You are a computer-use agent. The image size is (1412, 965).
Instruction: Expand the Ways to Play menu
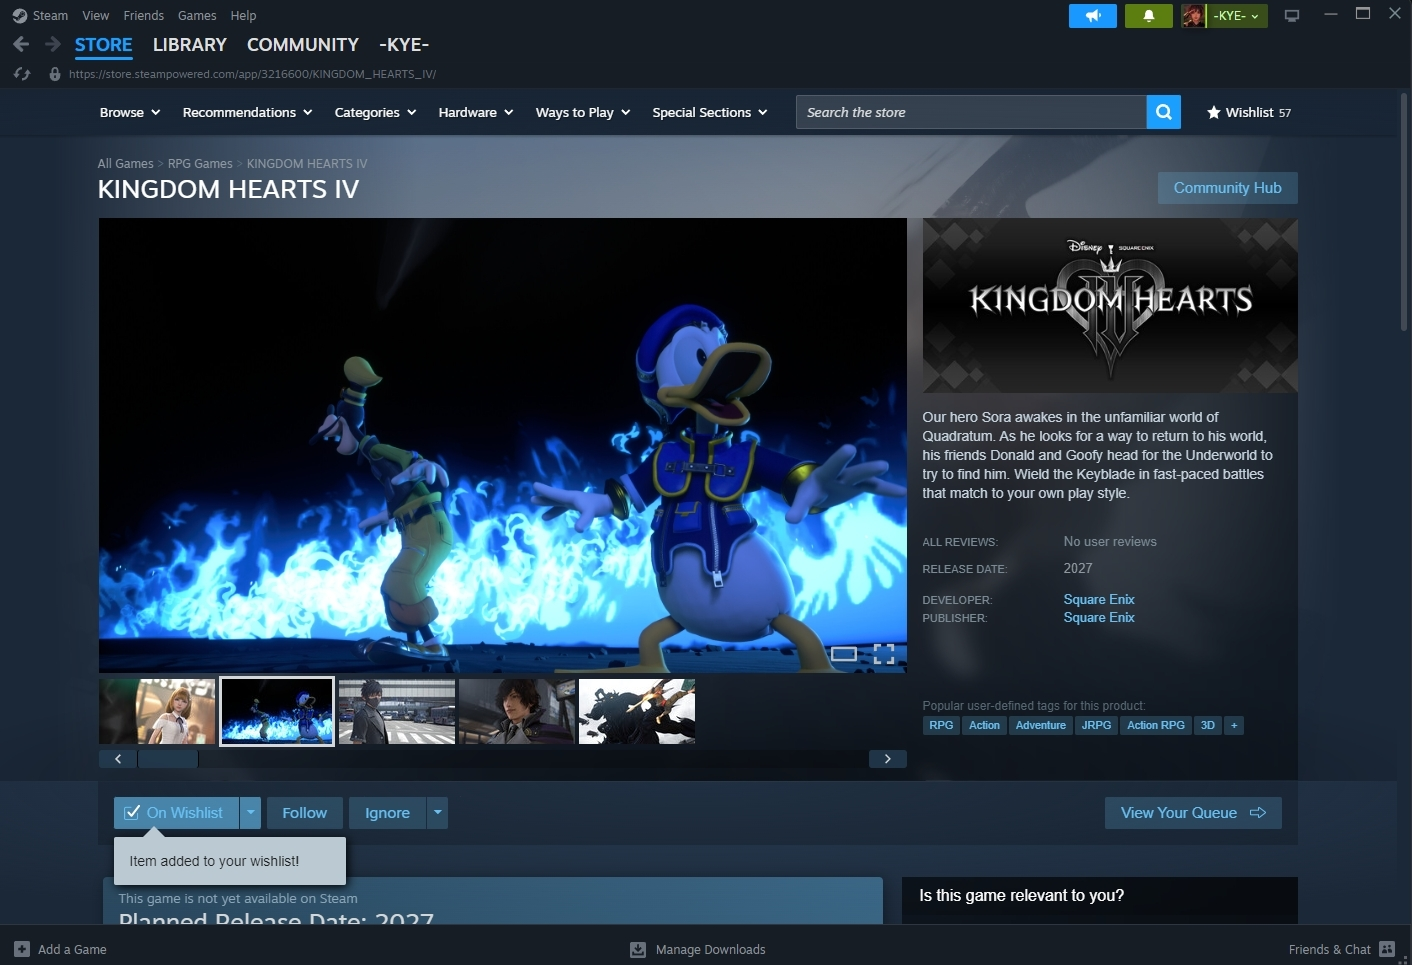[x=583, y=112]
